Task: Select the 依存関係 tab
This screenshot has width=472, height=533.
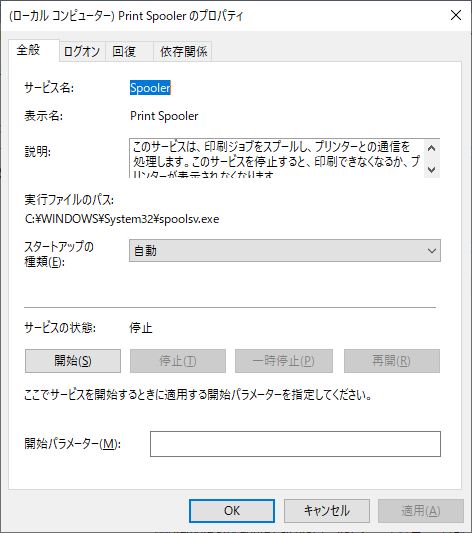Action: pos(183,52)
